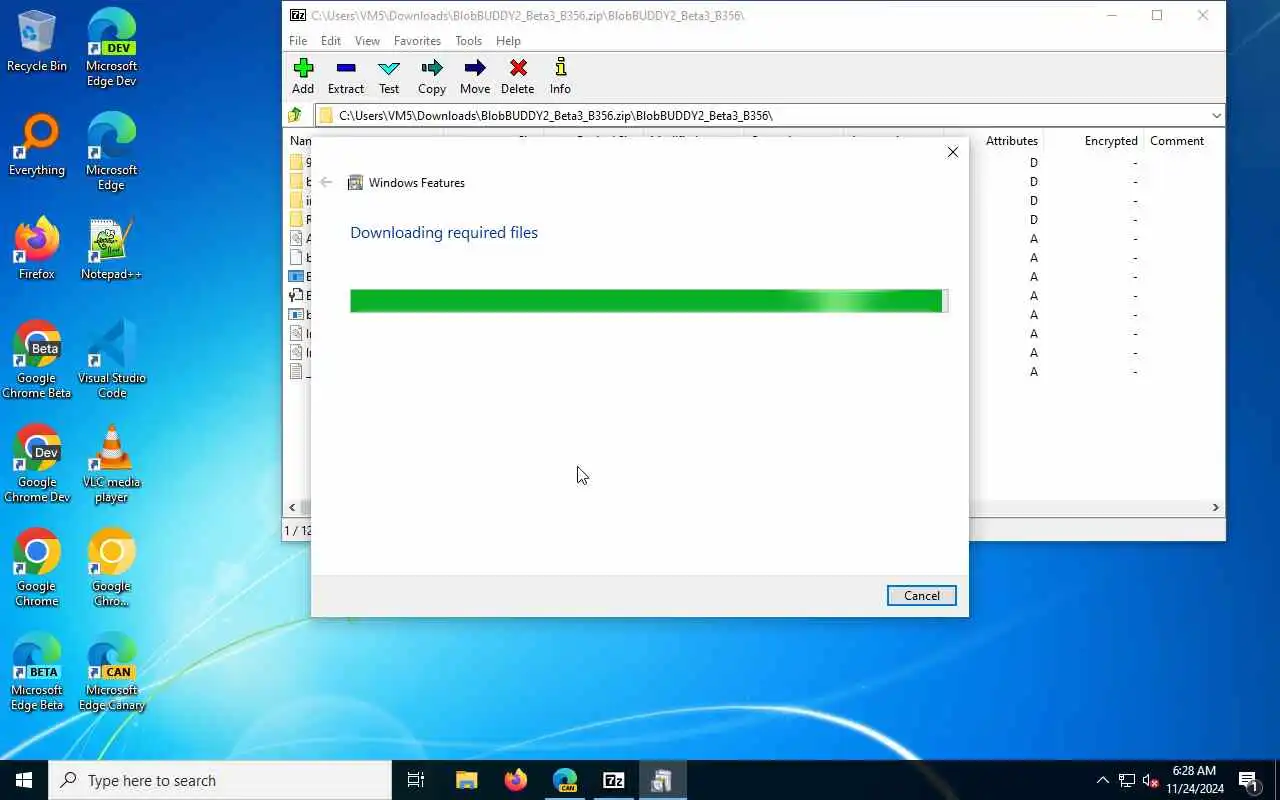Click the back arrow in Windows Features
Image resolution: width=1280 pixels, height=800 pixels.
[326, 182]
